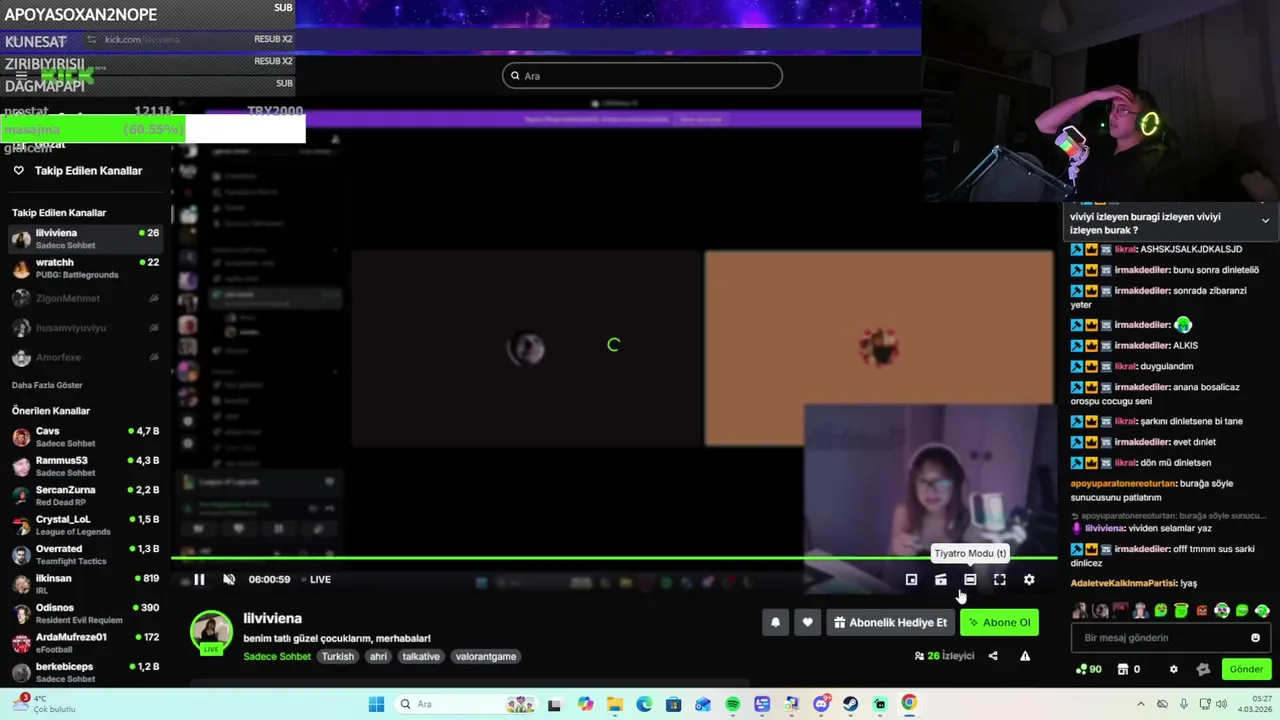Open lilviviena in followed channels

(x=85, y=238)
